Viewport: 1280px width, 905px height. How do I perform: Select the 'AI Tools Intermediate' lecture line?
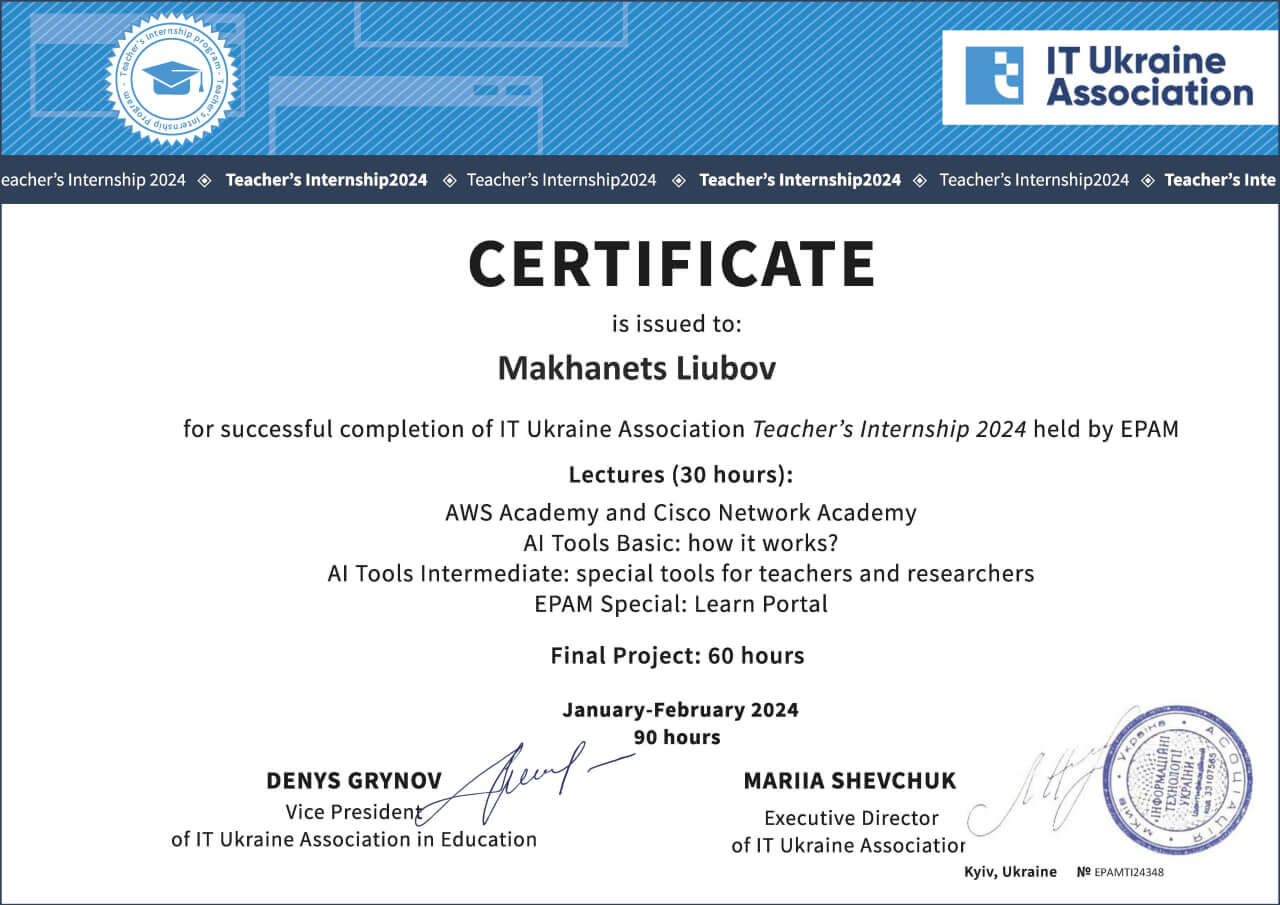pos(680,574)
